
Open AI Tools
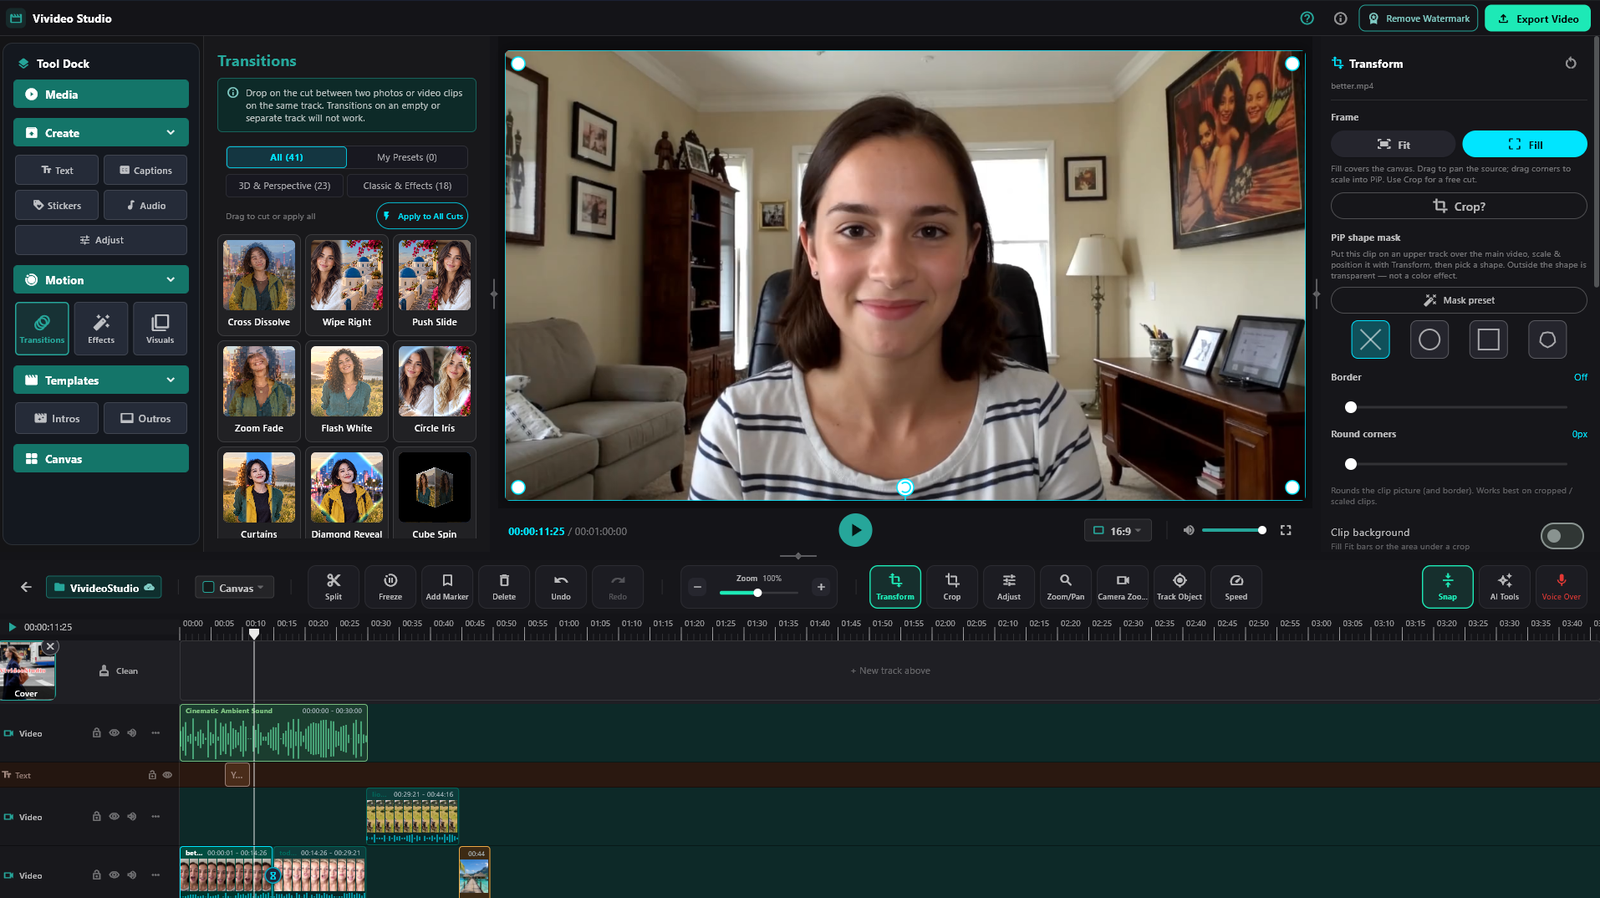[1504, 587]
